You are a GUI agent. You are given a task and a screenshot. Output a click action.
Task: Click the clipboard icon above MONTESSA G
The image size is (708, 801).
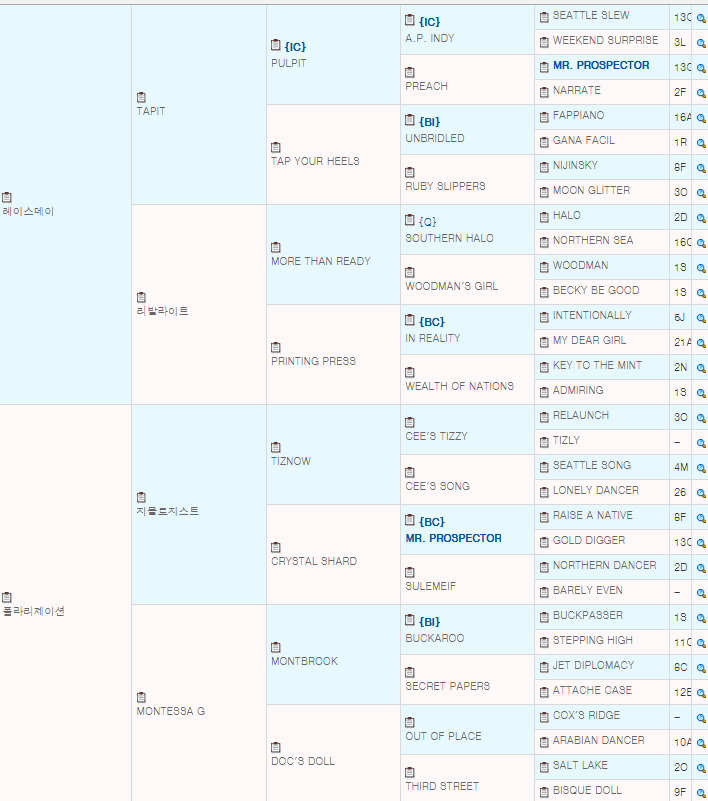coord(141,697)
